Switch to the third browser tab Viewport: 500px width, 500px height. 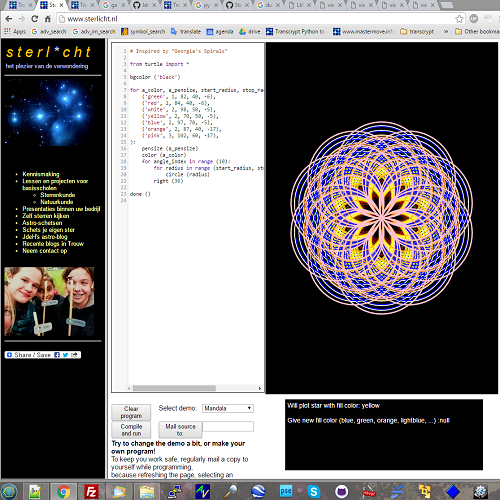83,5
